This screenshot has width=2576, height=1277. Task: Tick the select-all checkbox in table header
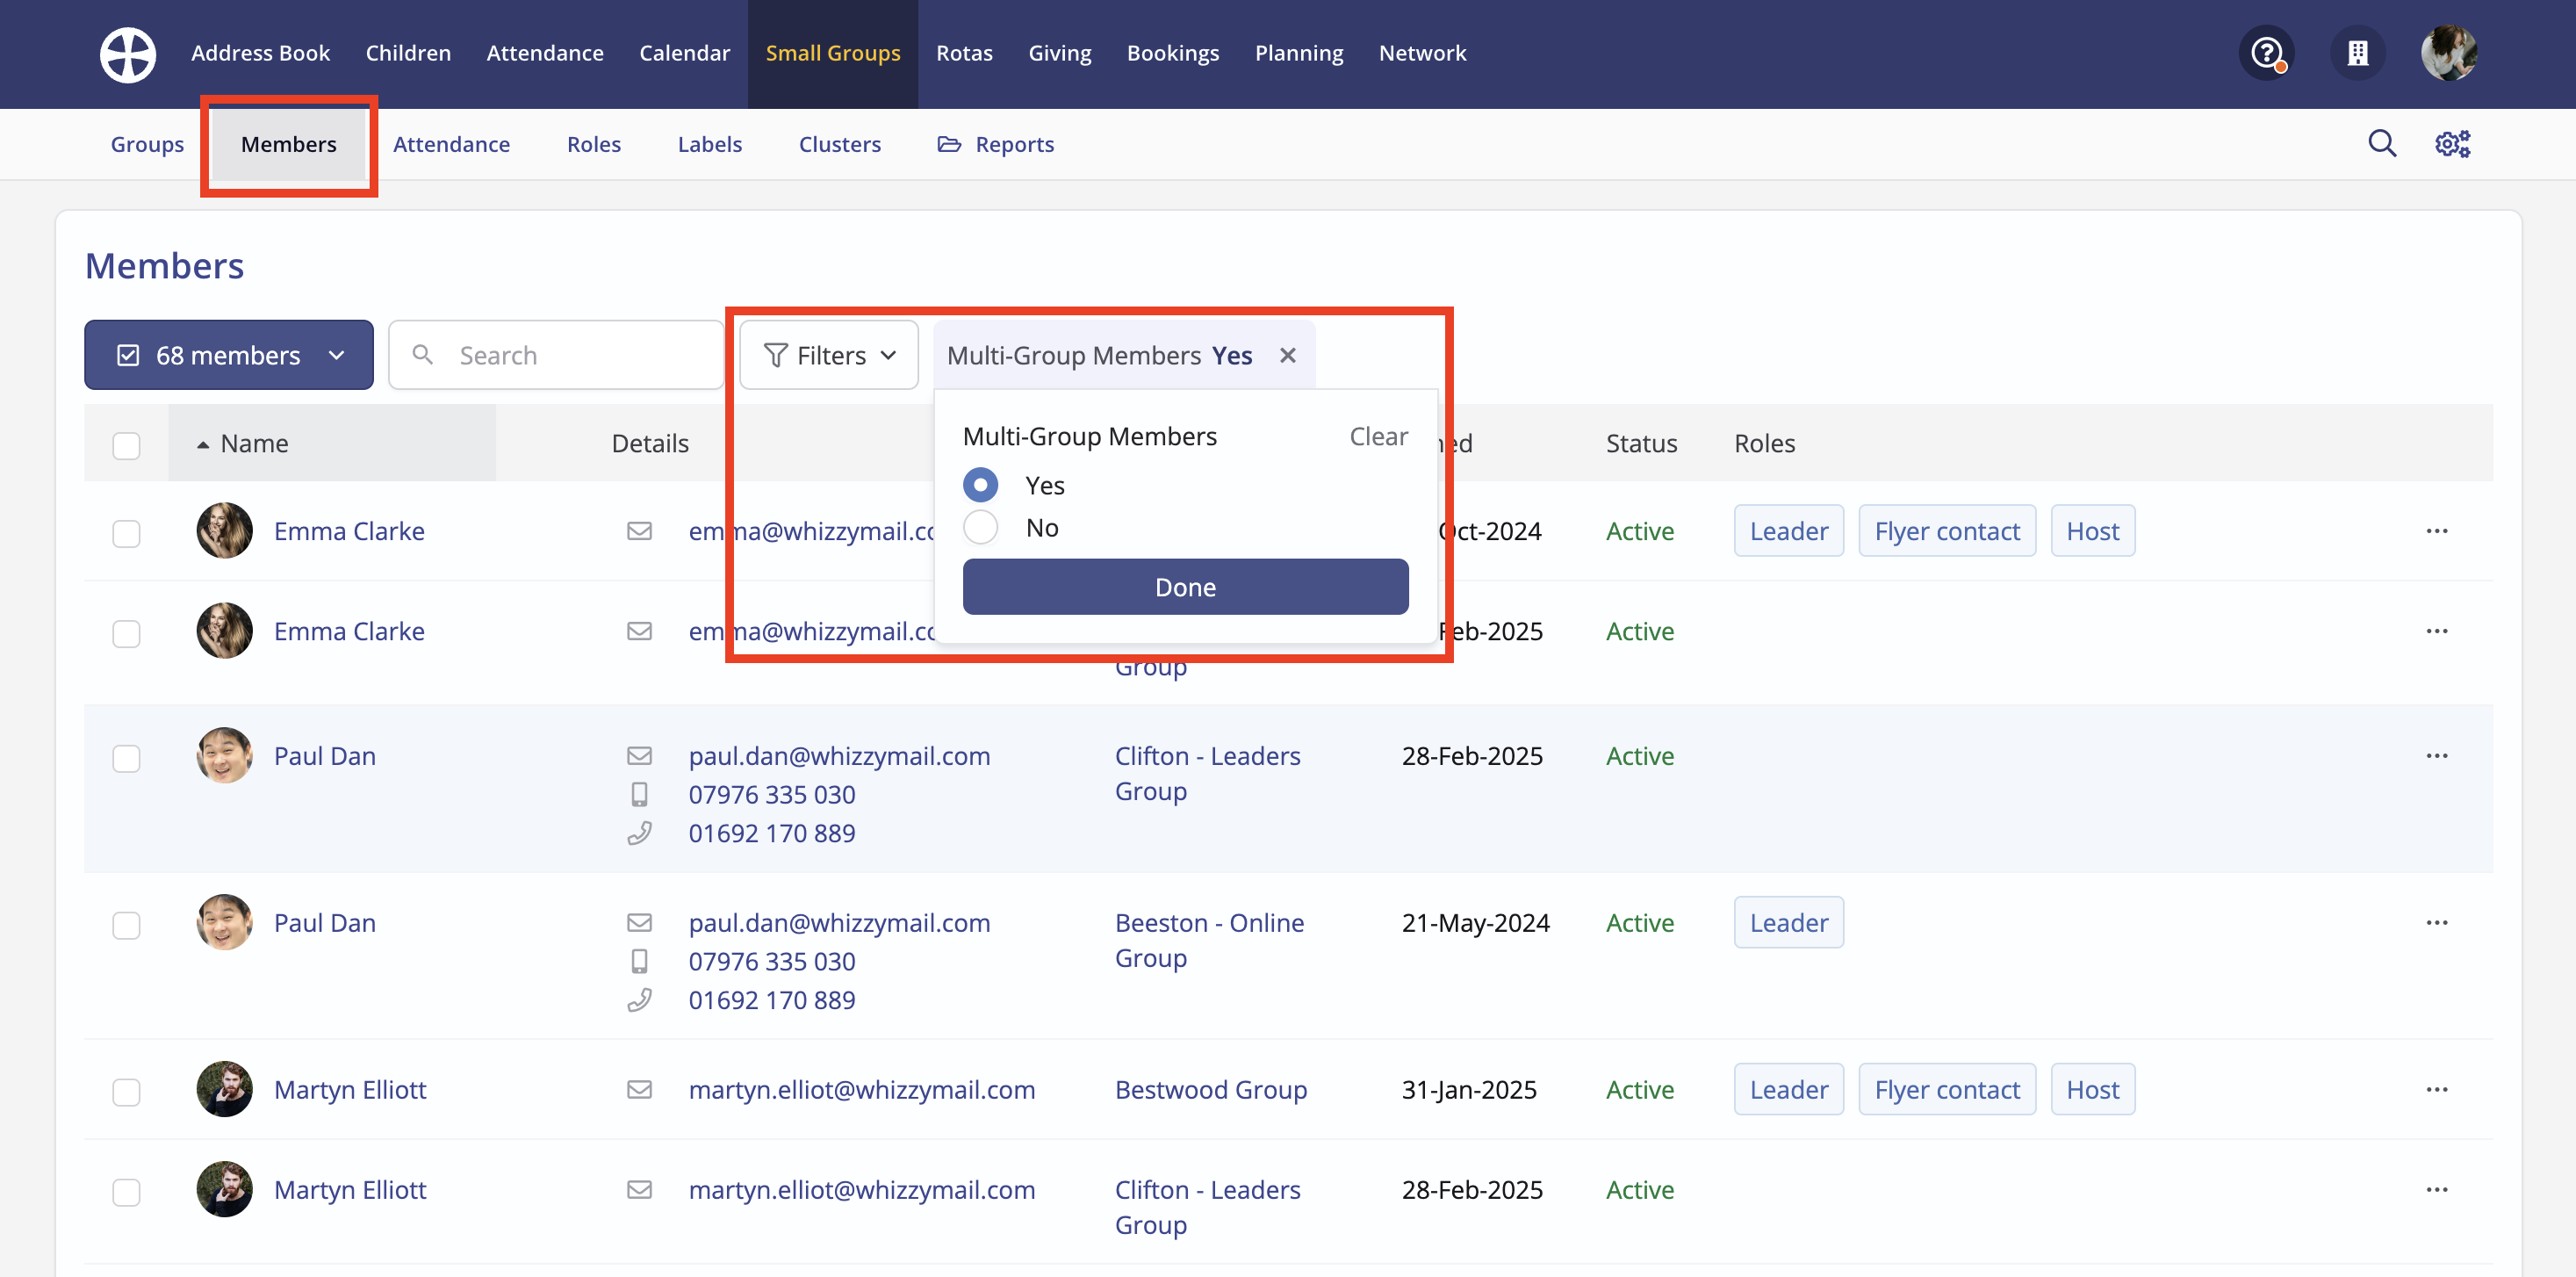[x=126, y=445]
